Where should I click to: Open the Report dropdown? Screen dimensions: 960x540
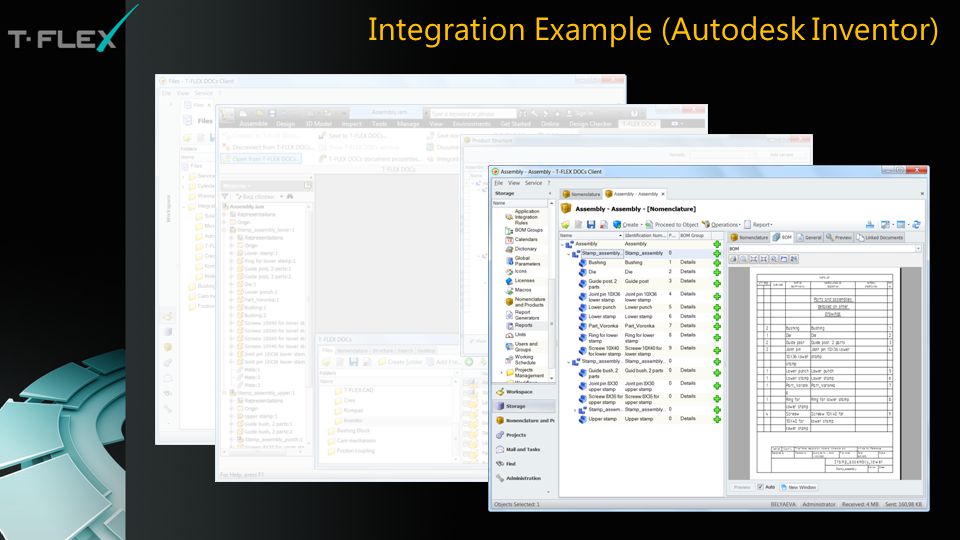click(x=758, y=225)
